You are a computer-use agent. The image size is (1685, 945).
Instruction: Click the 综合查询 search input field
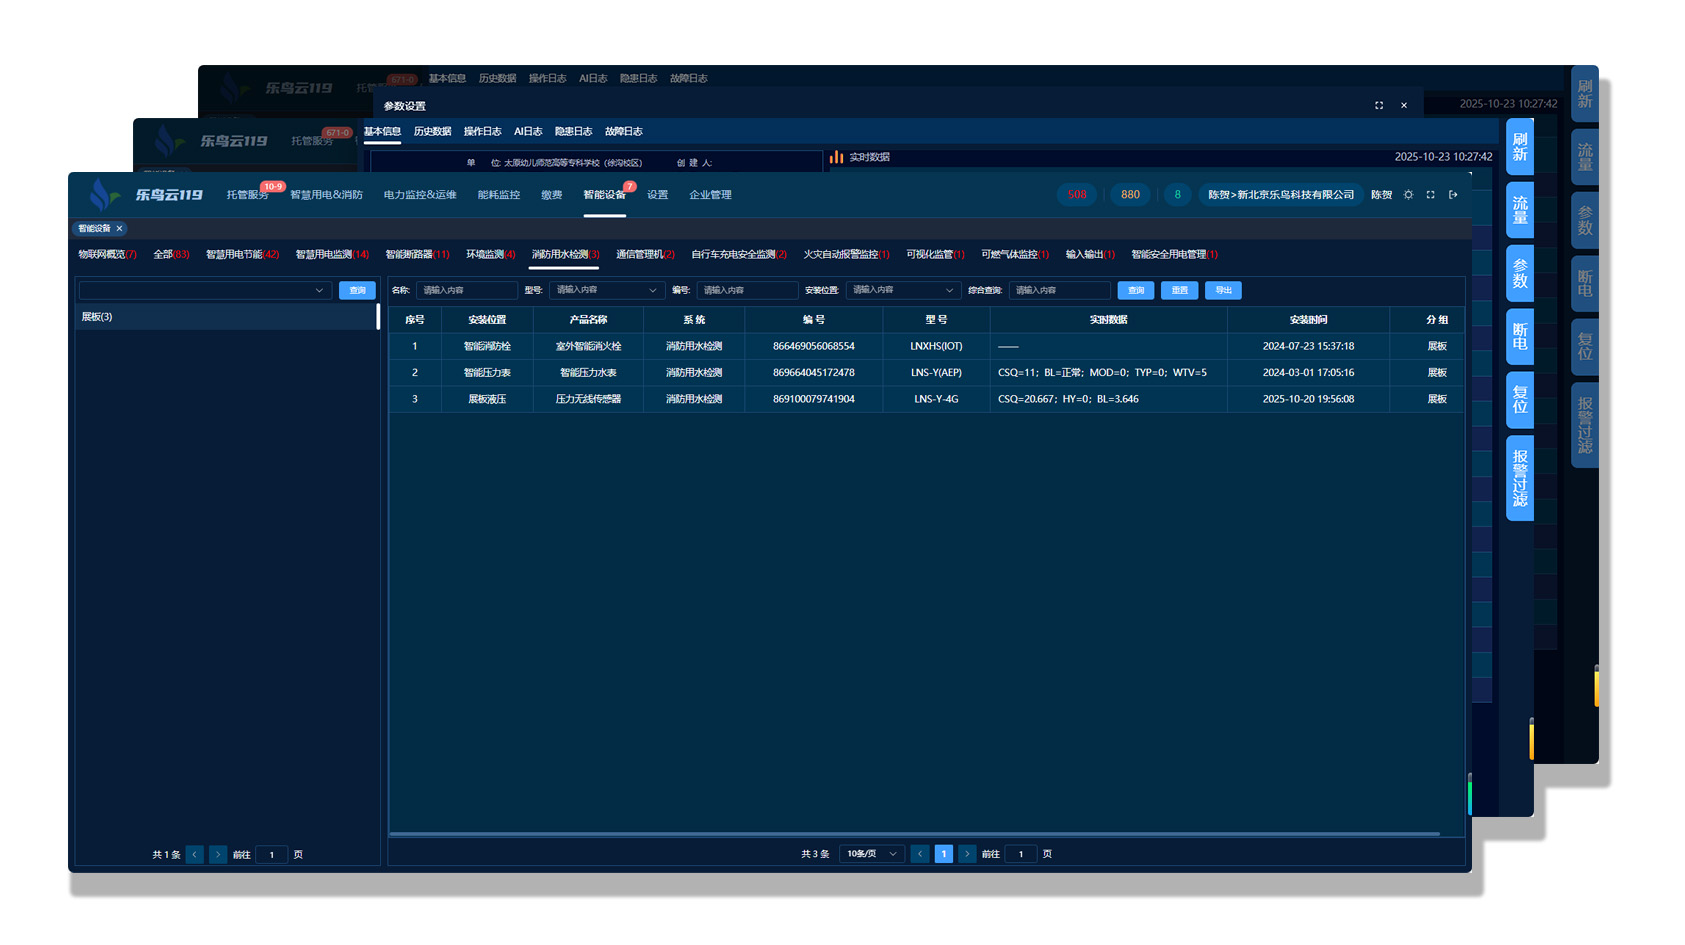pos(1059,290)
